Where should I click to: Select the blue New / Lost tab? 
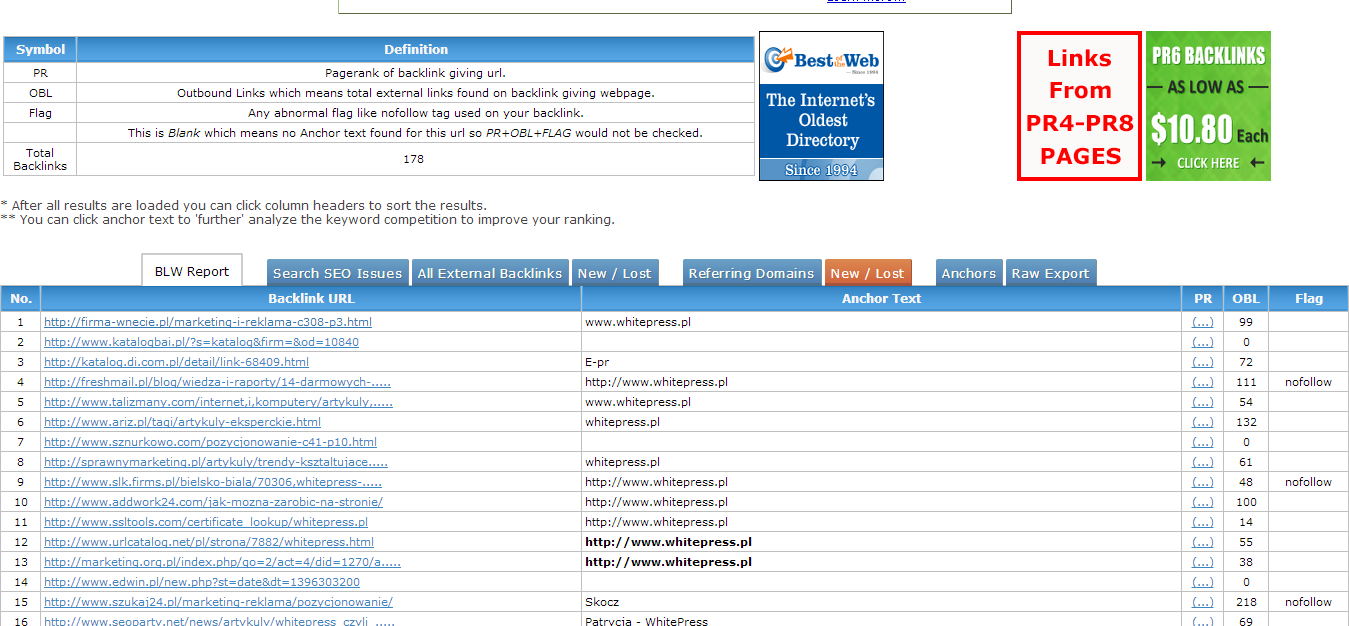(x=614, y=273)
